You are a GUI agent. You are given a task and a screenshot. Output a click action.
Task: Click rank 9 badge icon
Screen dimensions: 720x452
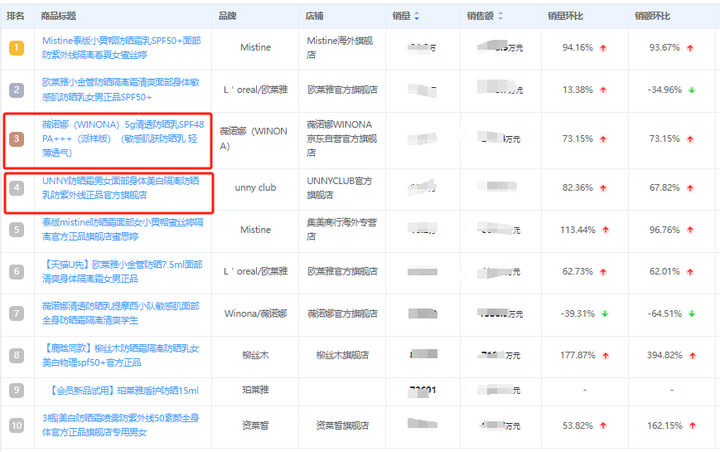(x=17, y=390)
